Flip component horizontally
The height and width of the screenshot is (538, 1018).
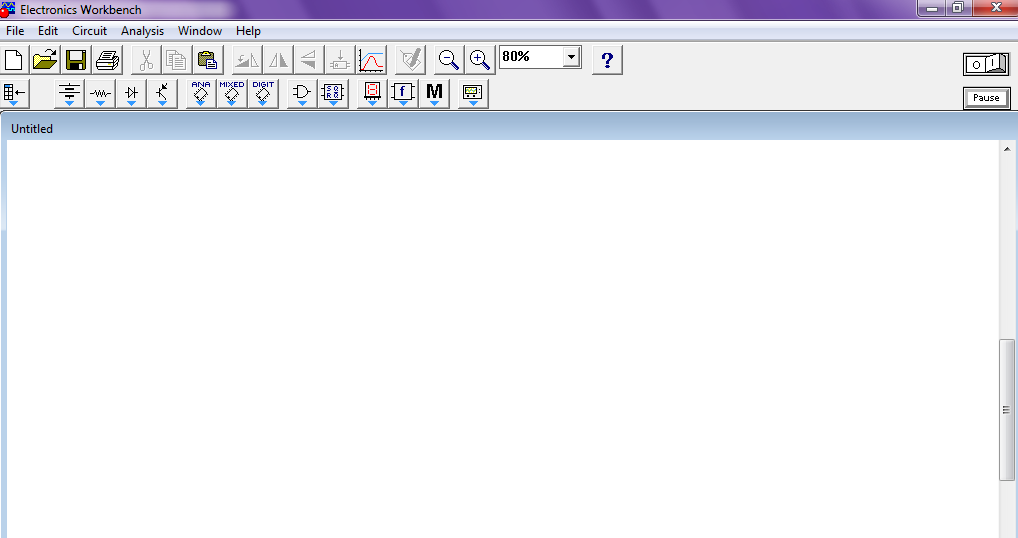278,60
